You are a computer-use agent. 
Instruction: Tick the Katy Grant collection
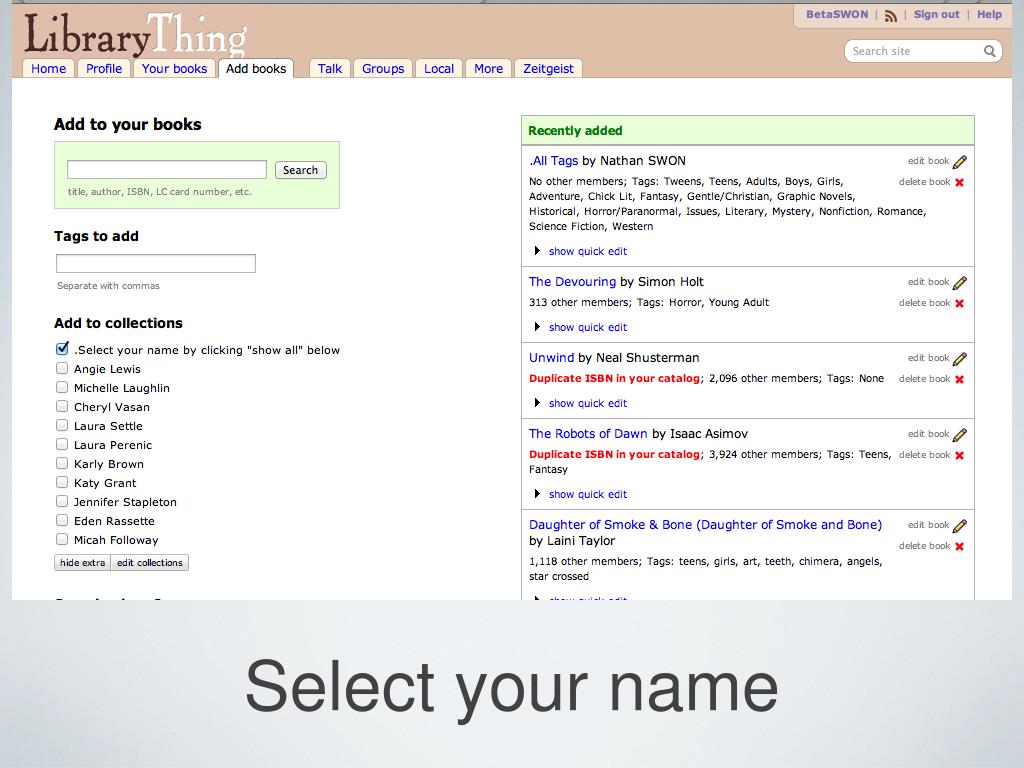coord(62,482)
